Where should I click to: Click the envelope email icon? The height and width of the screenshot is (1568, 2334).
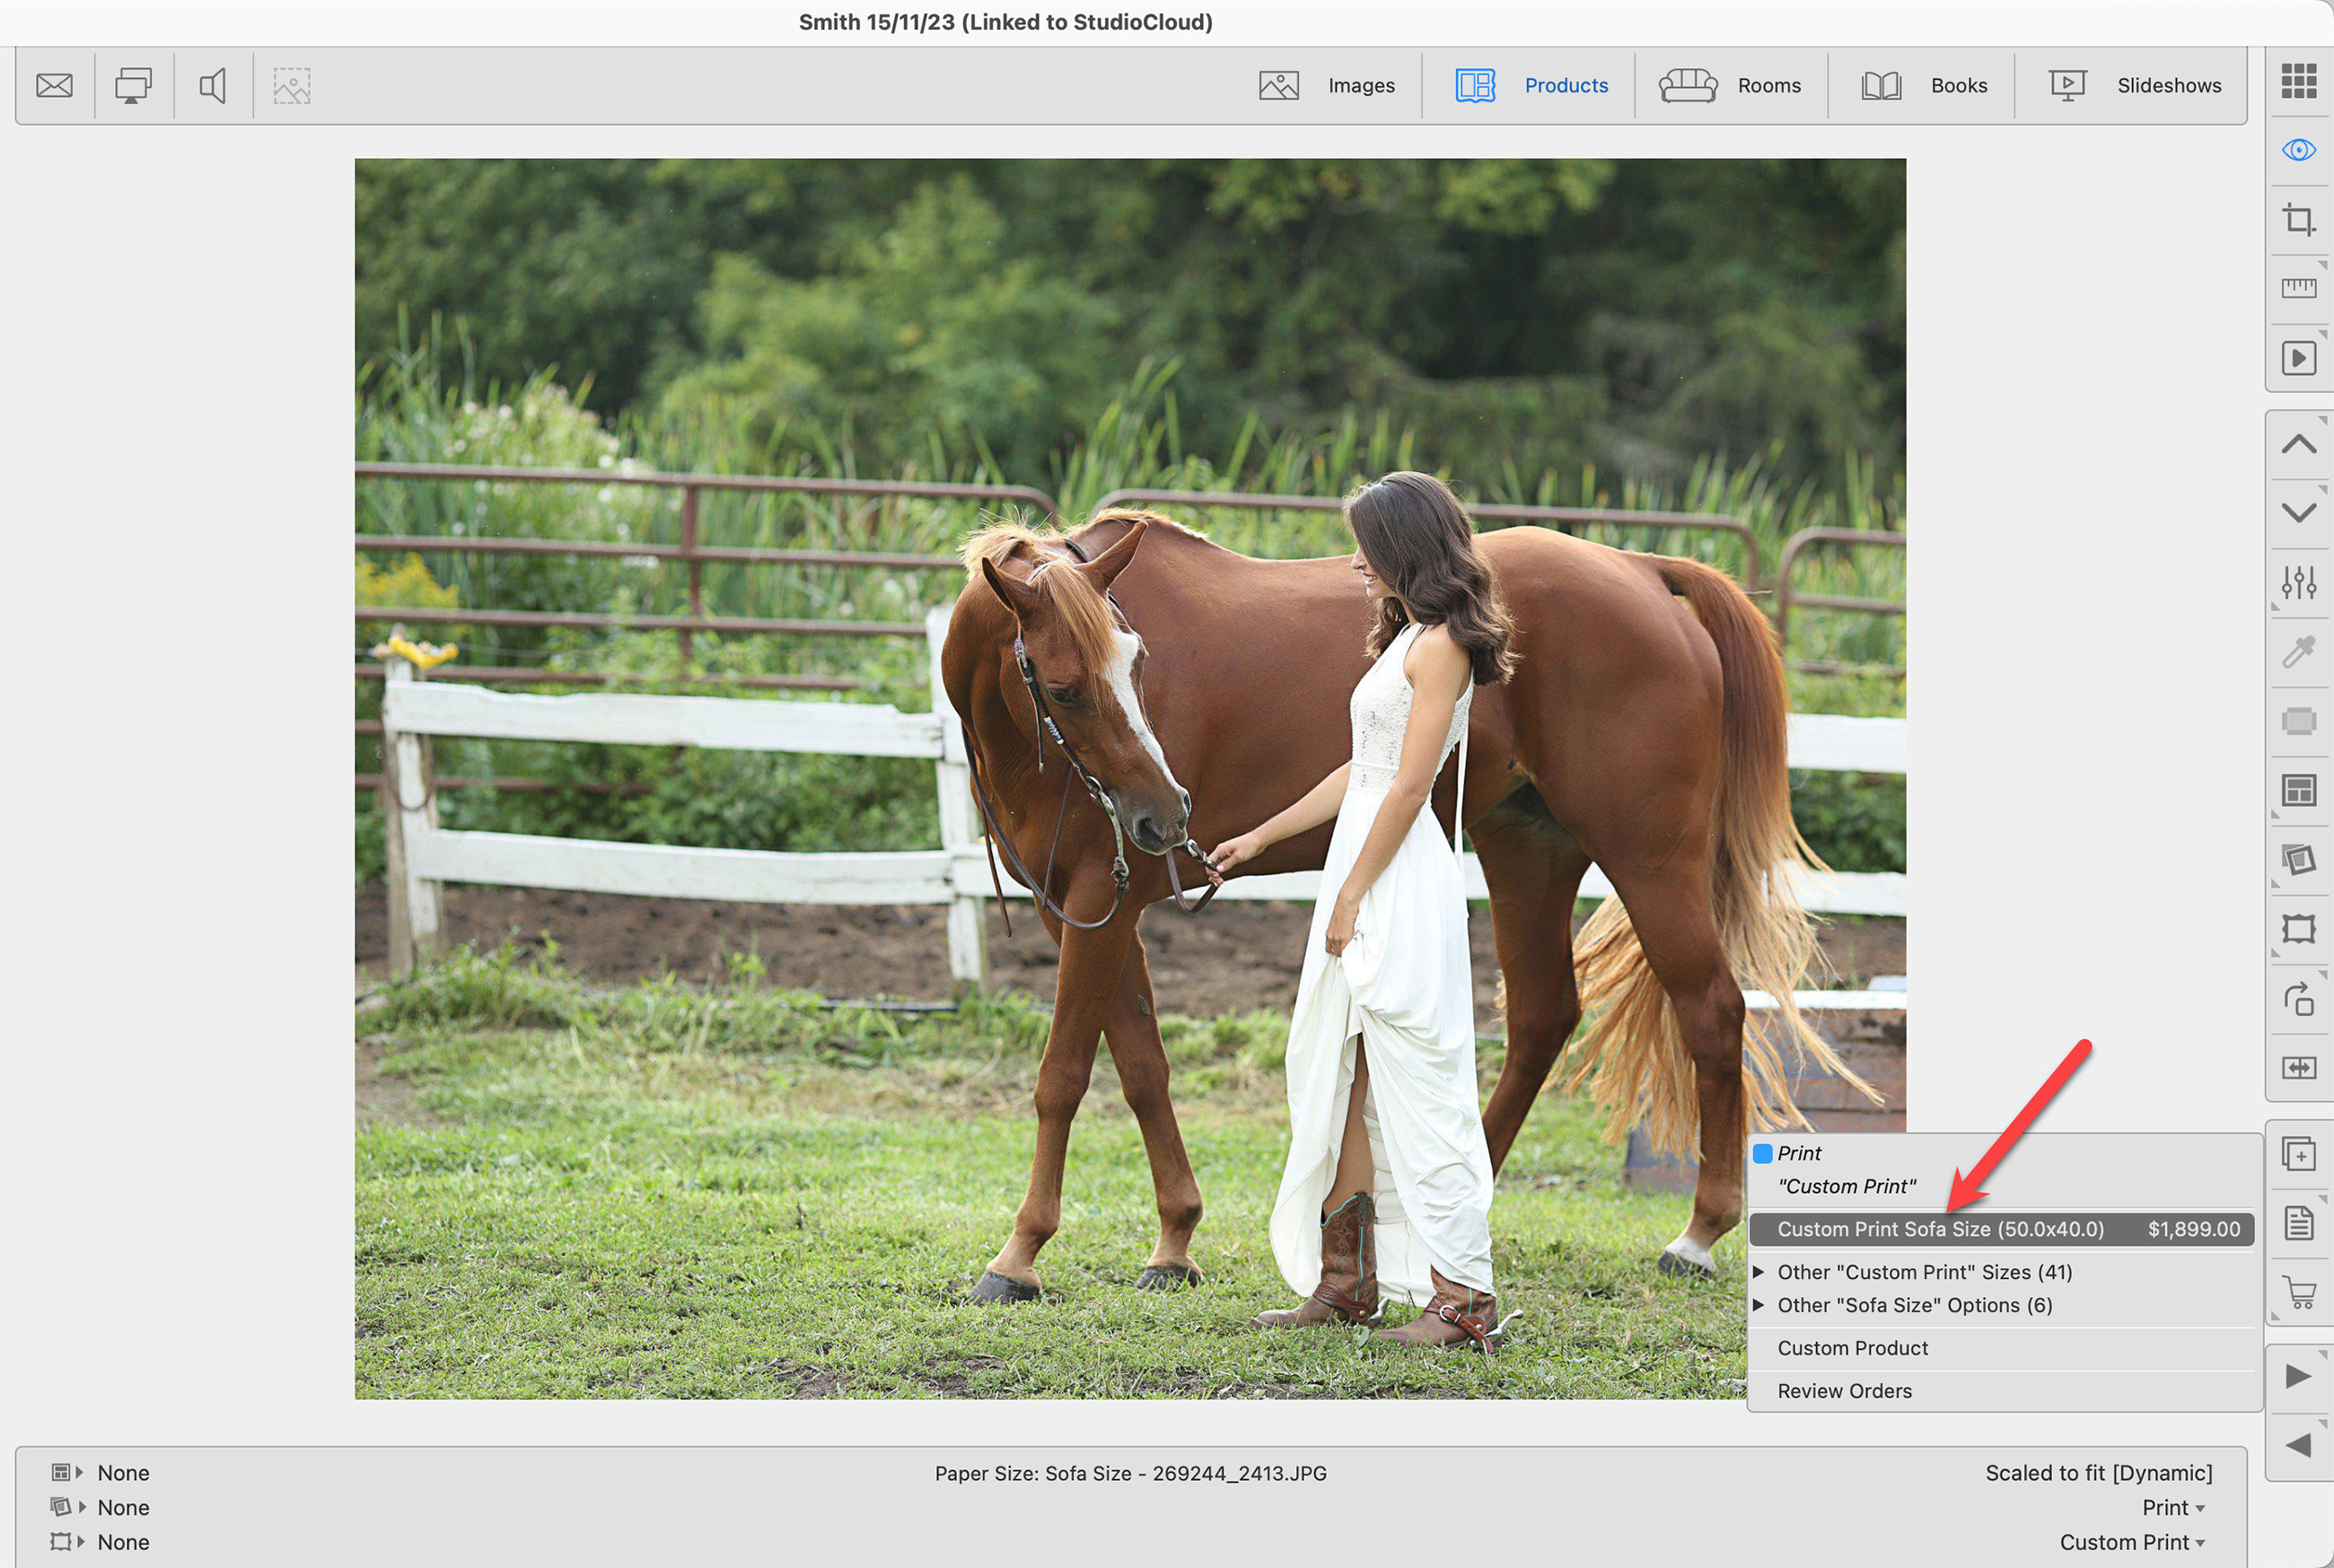click(x=54, y=86)
